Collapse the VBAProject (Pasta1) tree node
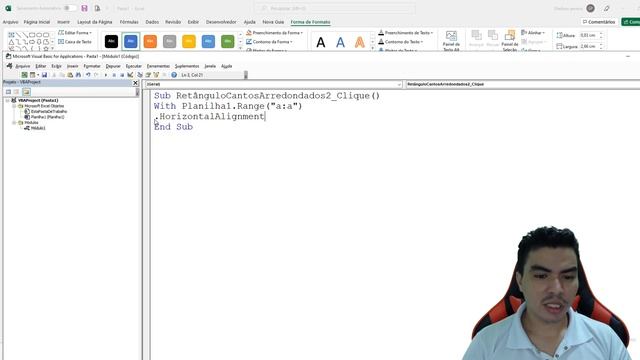Screen dimensions: 640x360 point(7,100)
